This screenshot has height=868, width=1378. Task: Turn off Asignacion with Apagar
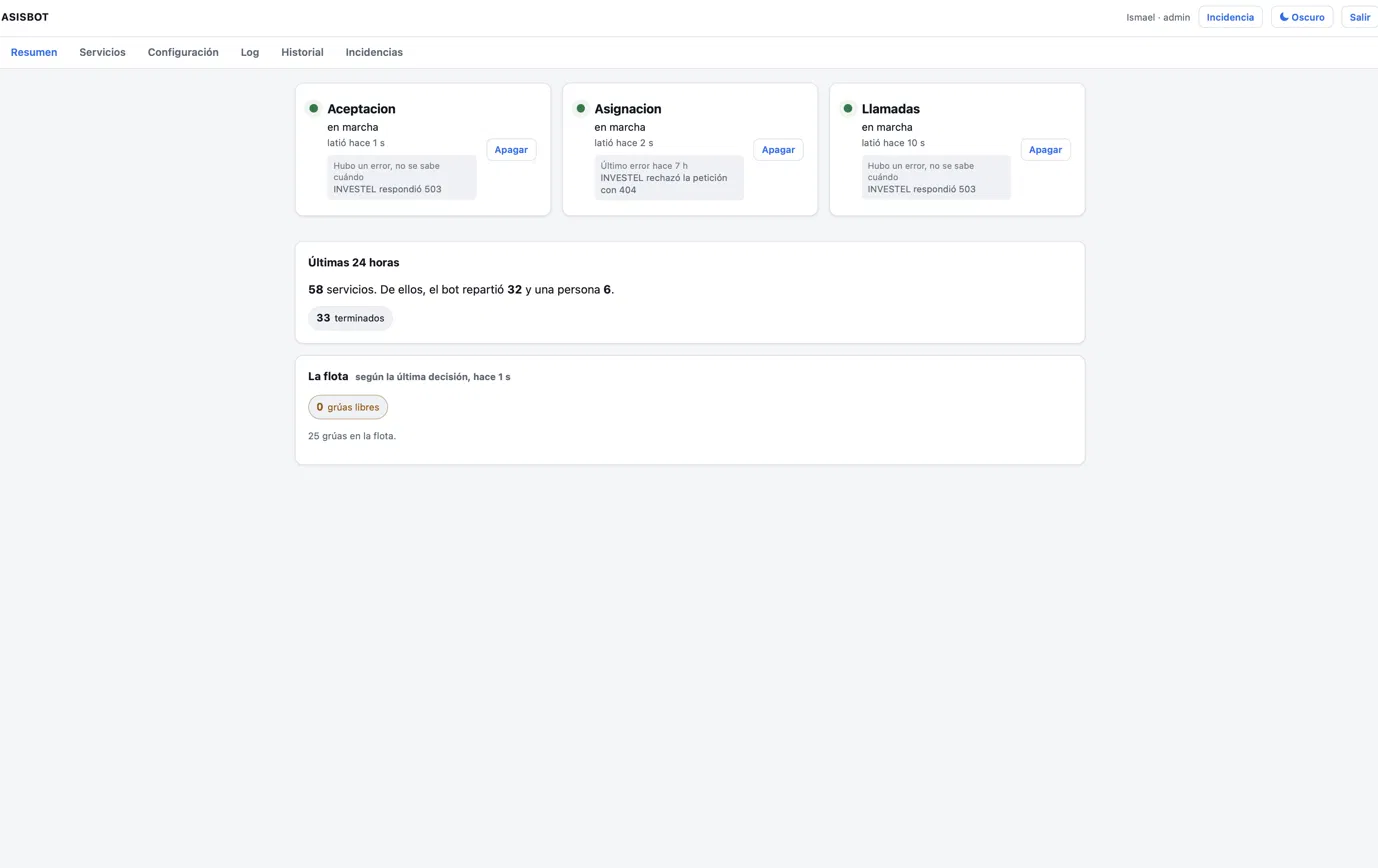[x=778, y=149]
